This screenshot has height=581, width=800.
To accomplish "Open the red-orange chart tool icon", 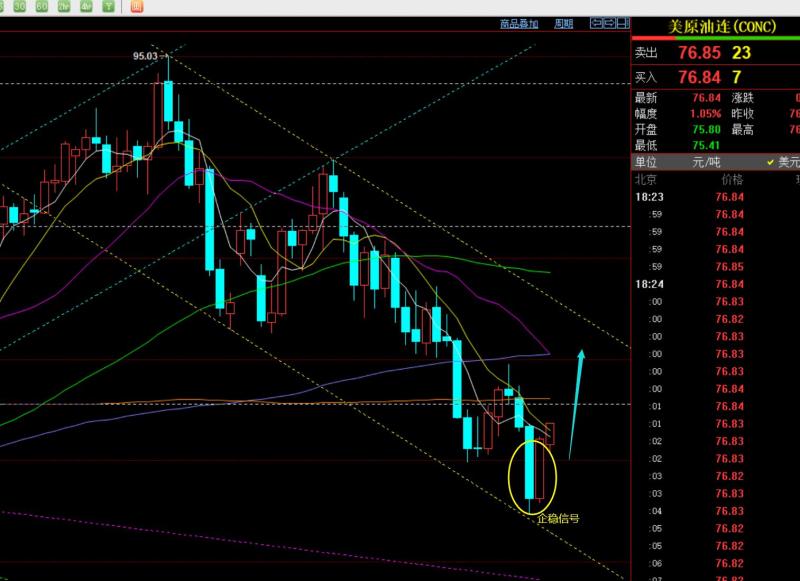I will point(137,6).
